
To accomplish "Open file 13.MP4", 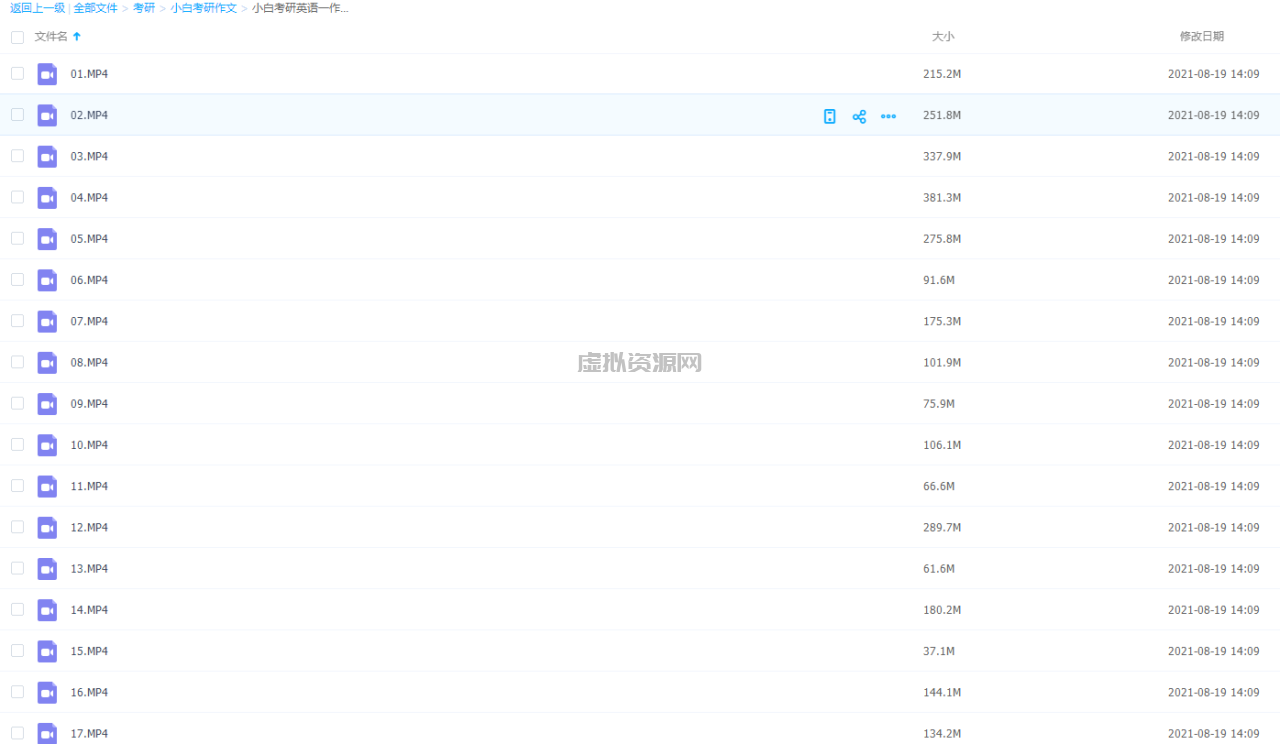I will pos(89,568).
